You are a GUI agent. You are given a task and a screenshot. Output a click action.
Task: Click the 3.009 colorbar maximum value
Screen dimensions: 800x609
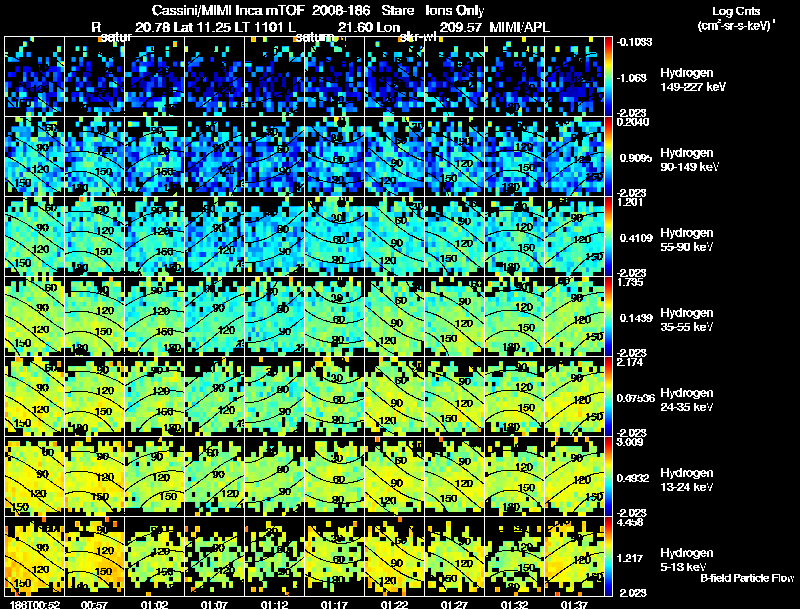(x=630, y=442)
